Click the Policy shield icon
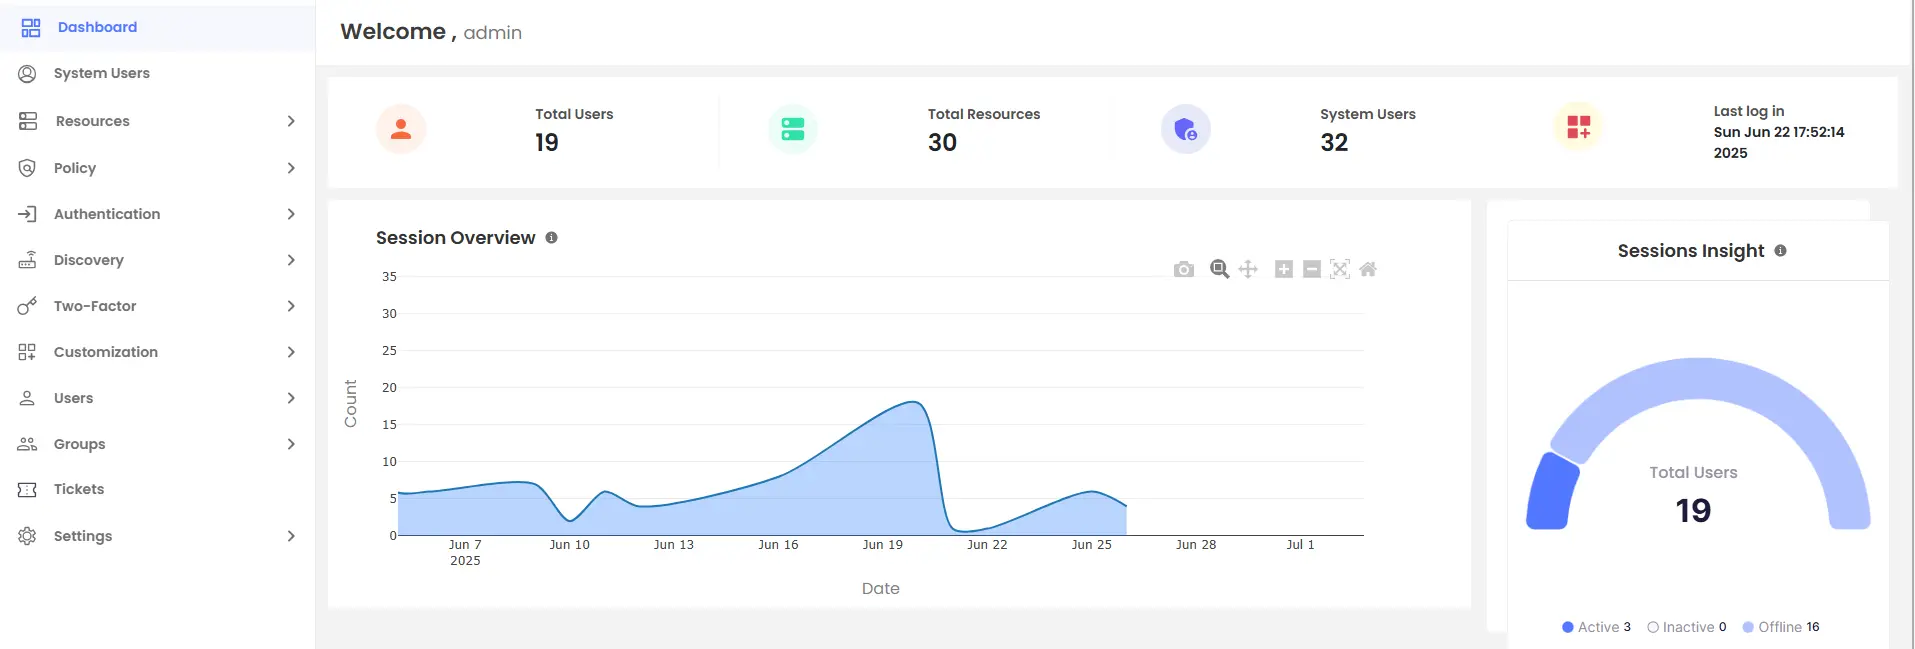 coord(27,167)
